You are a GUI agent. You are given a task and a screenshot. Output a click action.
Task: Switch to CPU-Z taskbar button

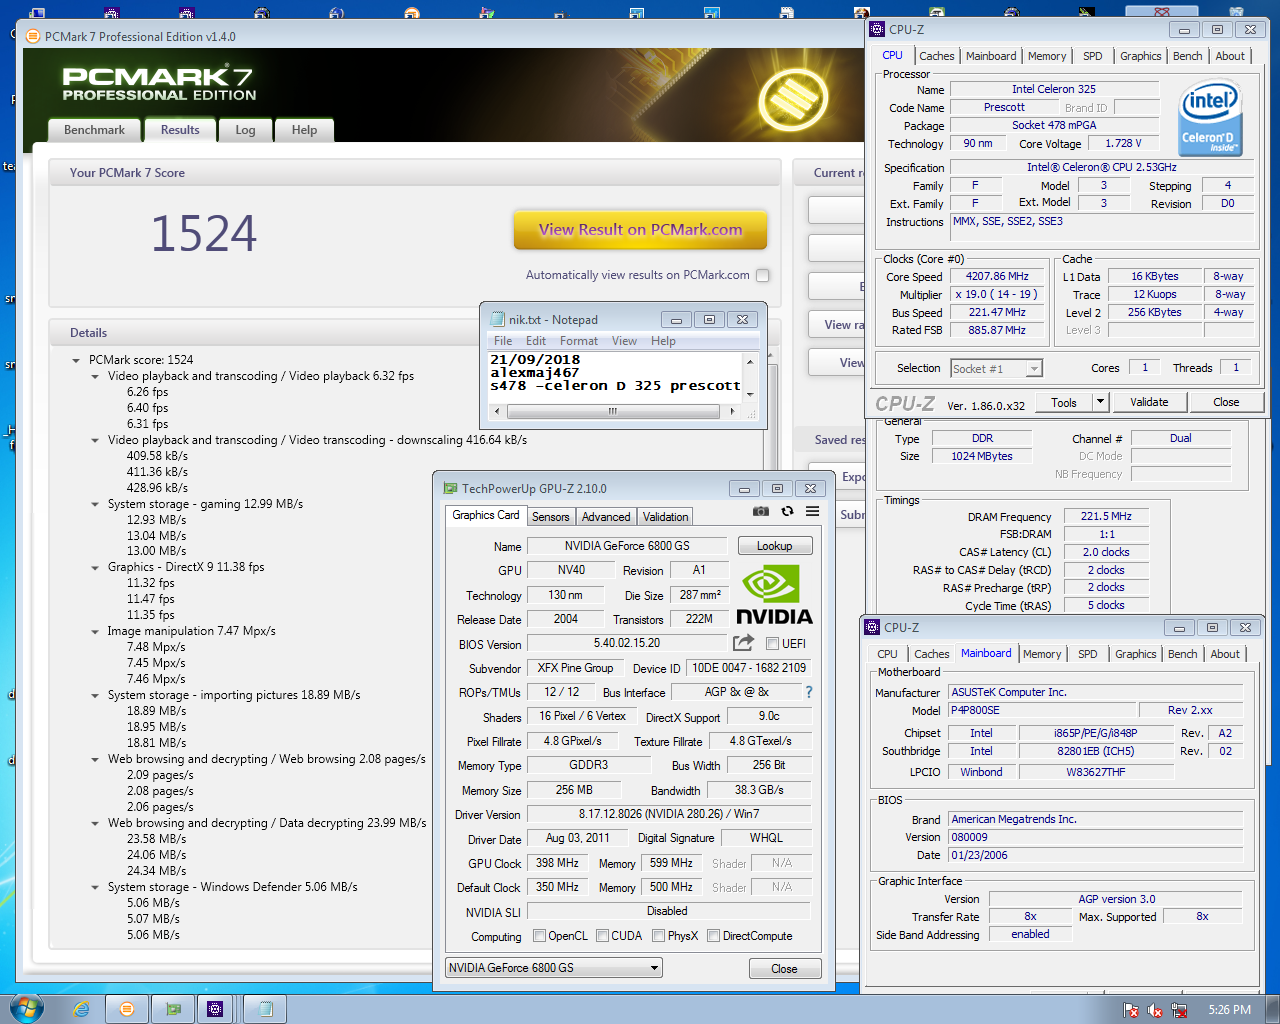(215, 1009)
